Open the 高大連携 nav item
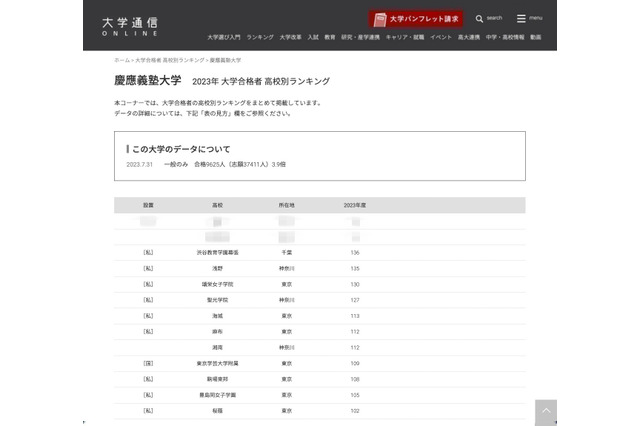This screenshot has height=426, width=640. point(469,37)
